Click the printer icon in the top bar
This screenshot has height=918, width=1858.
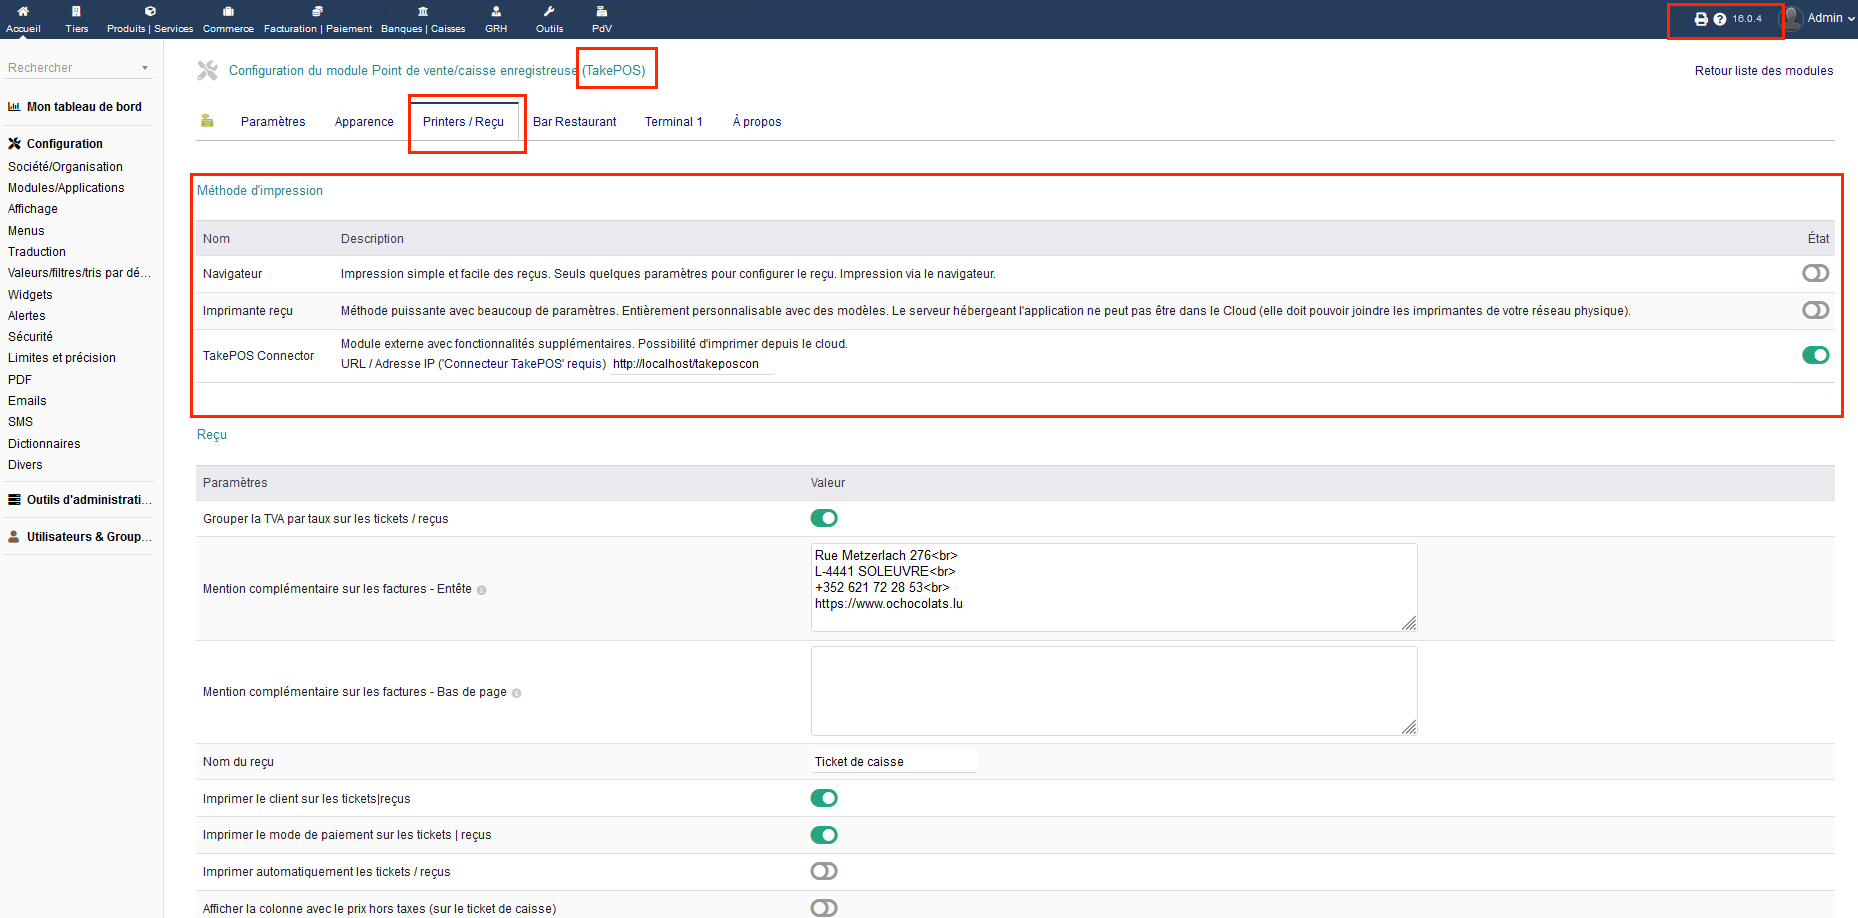tap(1701, 18)
